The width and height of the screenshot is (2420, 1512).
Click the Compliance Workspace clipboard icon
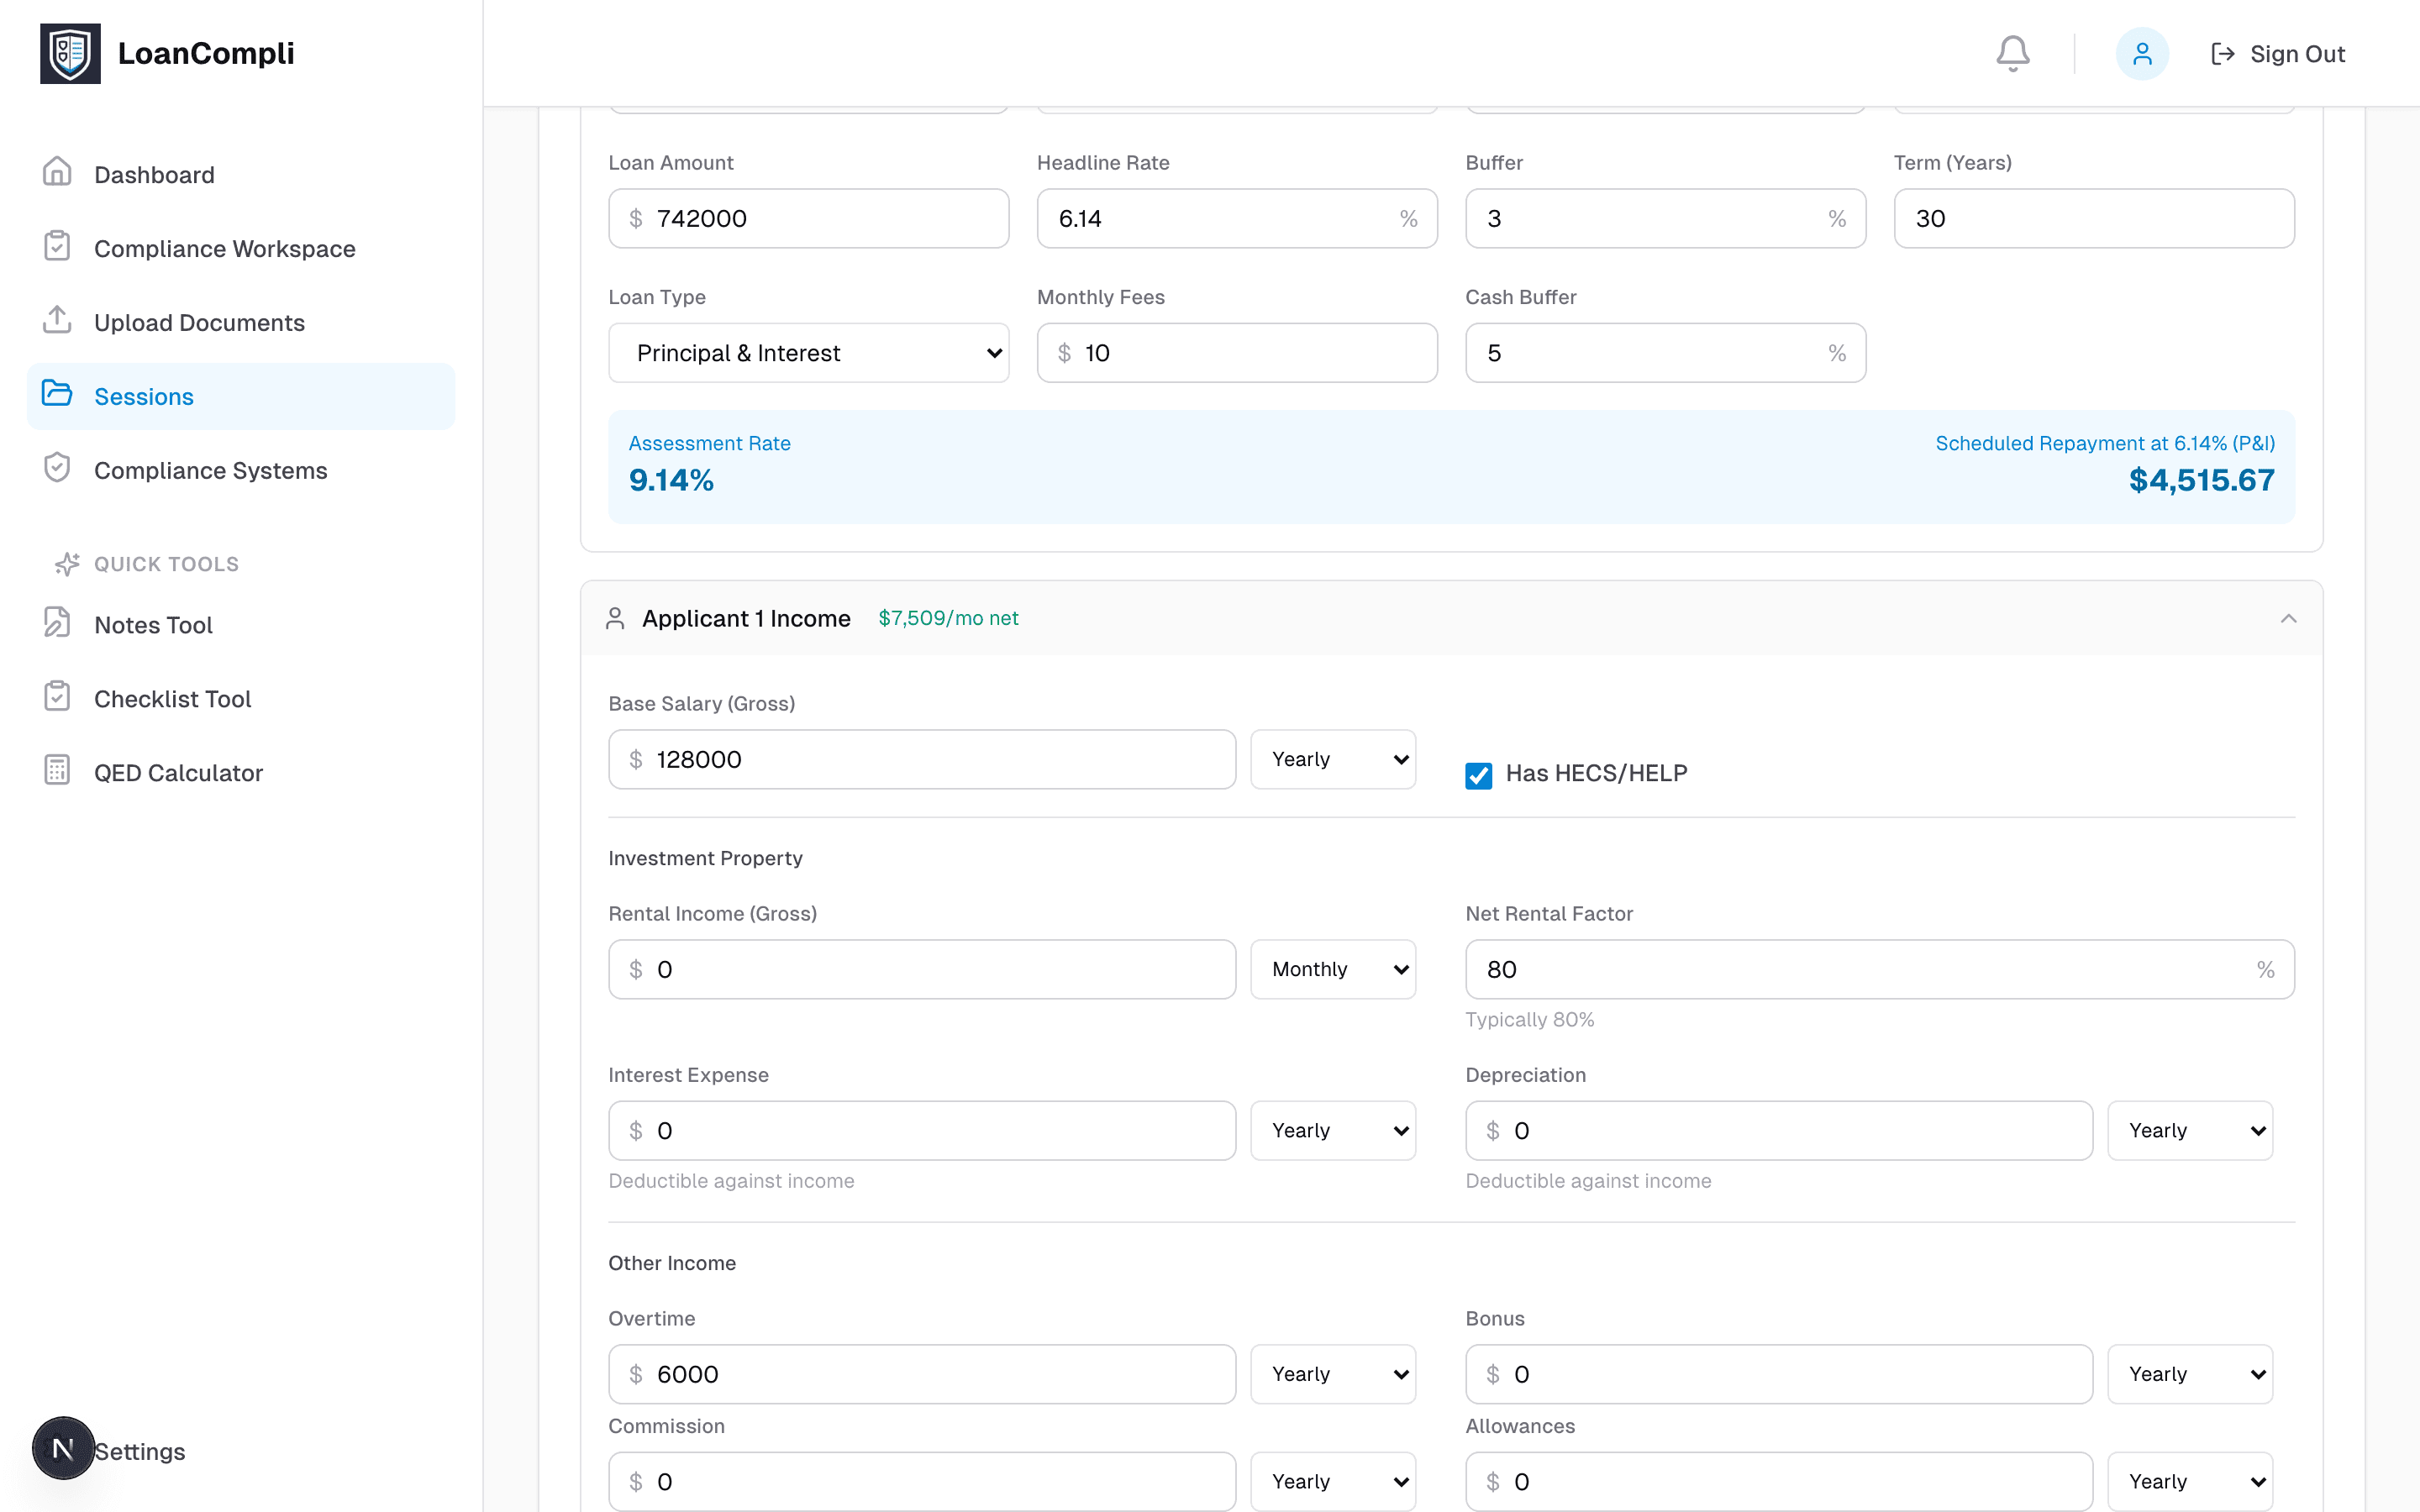tap(57, 246)
